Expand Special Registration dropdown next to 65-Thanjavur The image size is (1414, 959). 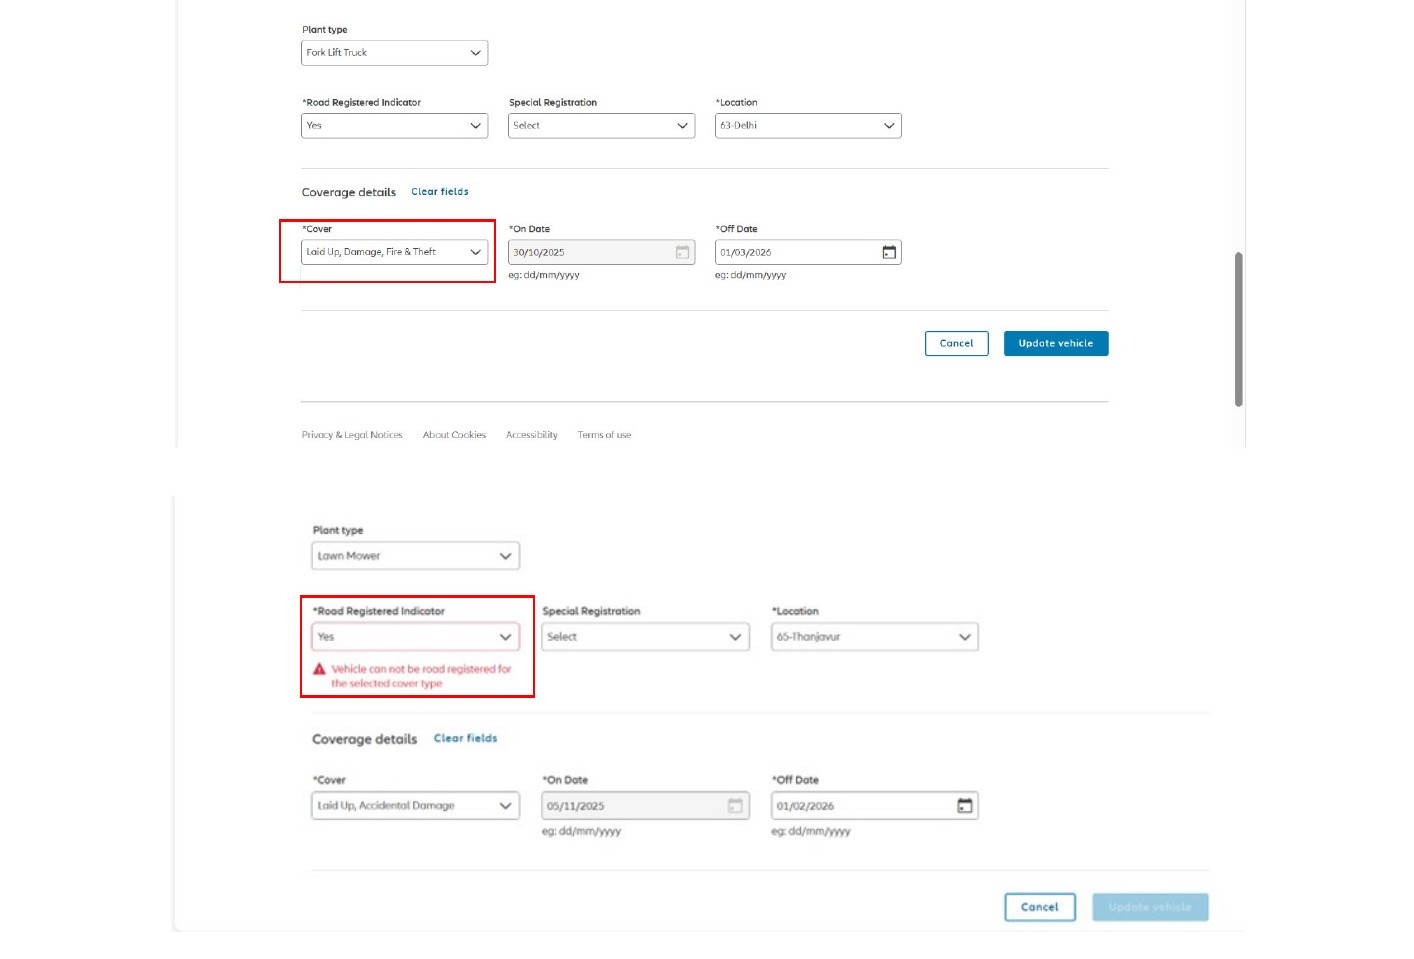(x=645, y=637)
